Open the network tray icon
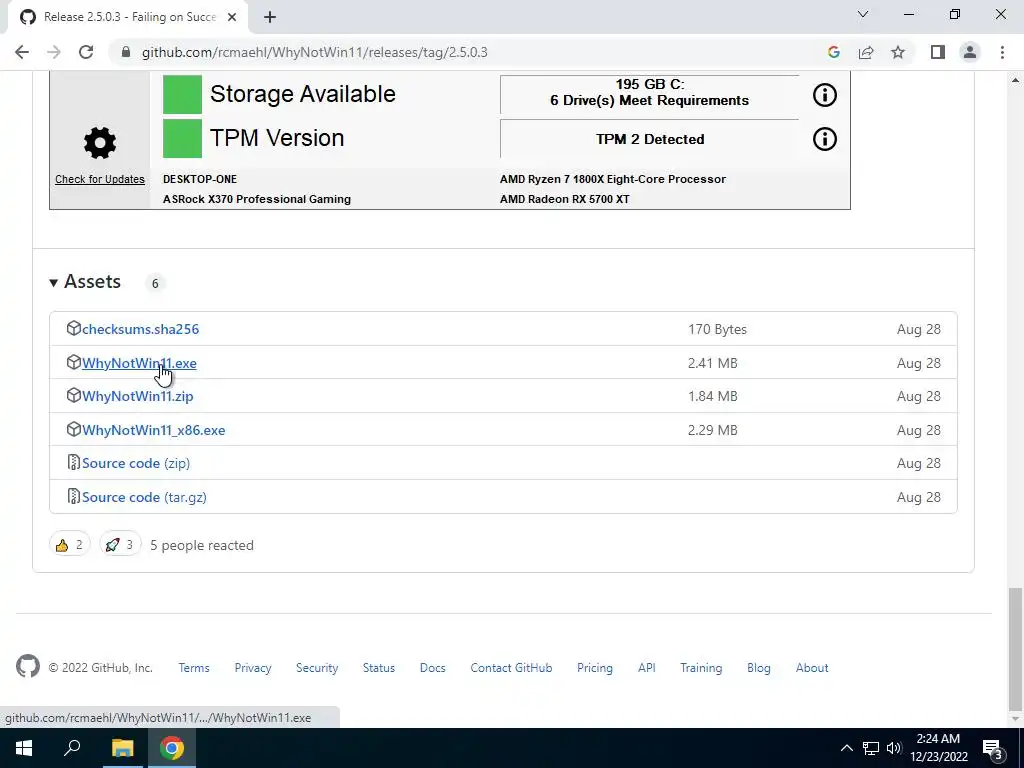 (871, 748)
